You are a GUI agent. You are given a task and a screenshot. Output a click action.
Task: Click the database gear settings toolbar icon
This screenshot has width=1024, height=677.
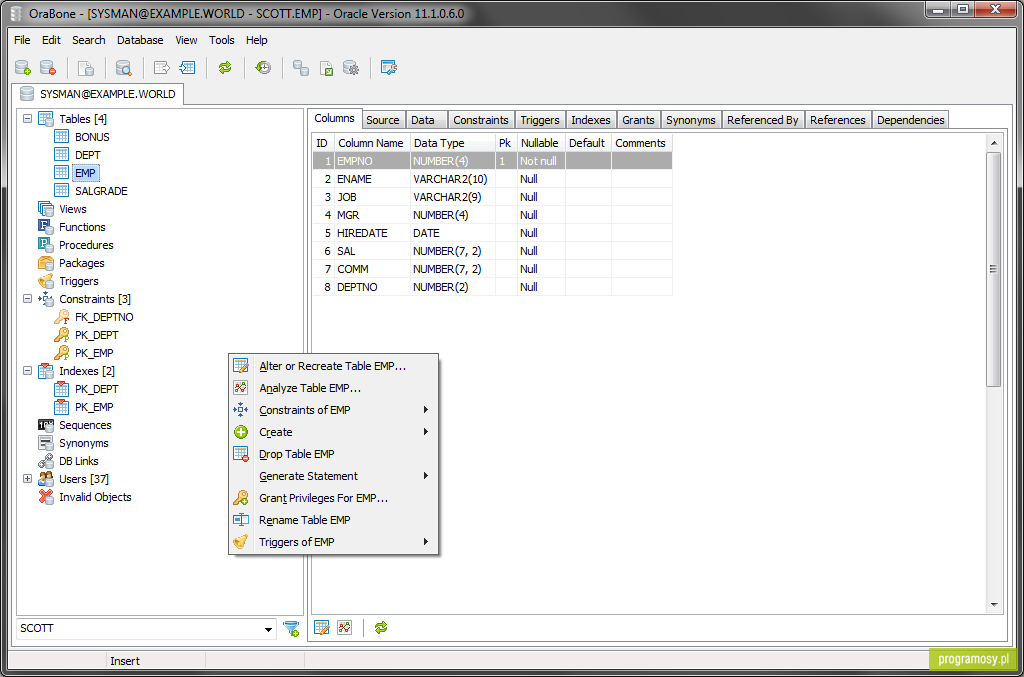pyautogui.click(x=351, y=67)
